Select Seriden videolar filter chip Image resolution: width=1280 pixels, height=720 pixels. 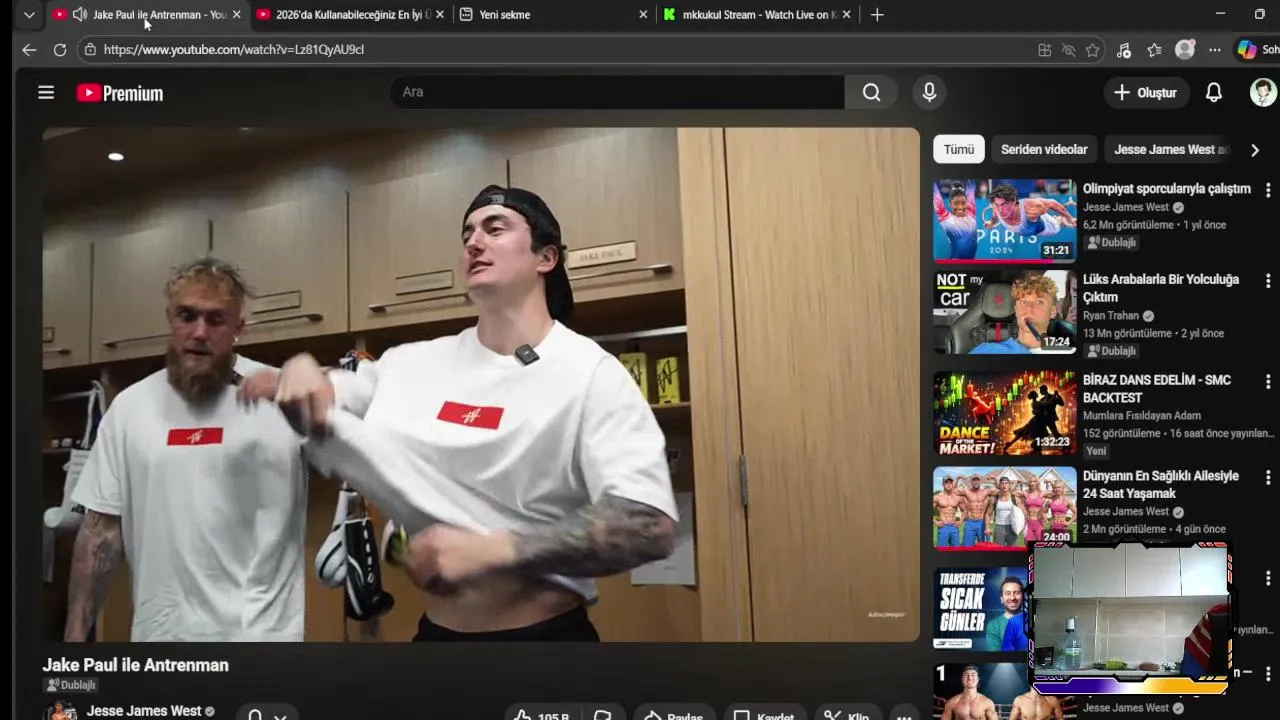click(x=1044, y=150)
